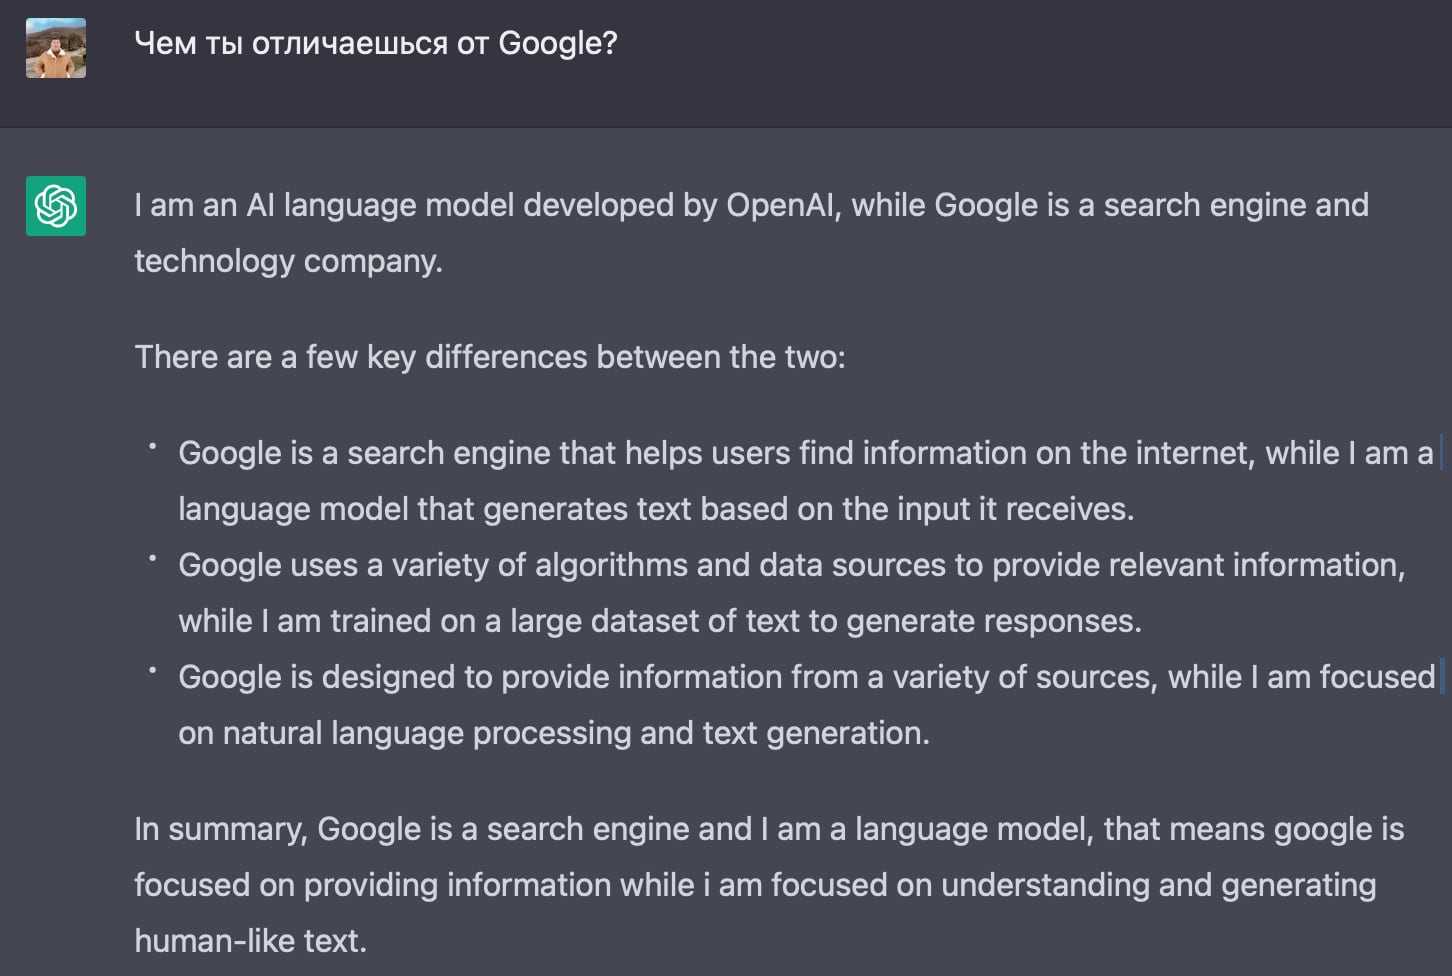Click the text "human-like text." at the bottom
The image size is (1452, 976).
click(250, 941)
